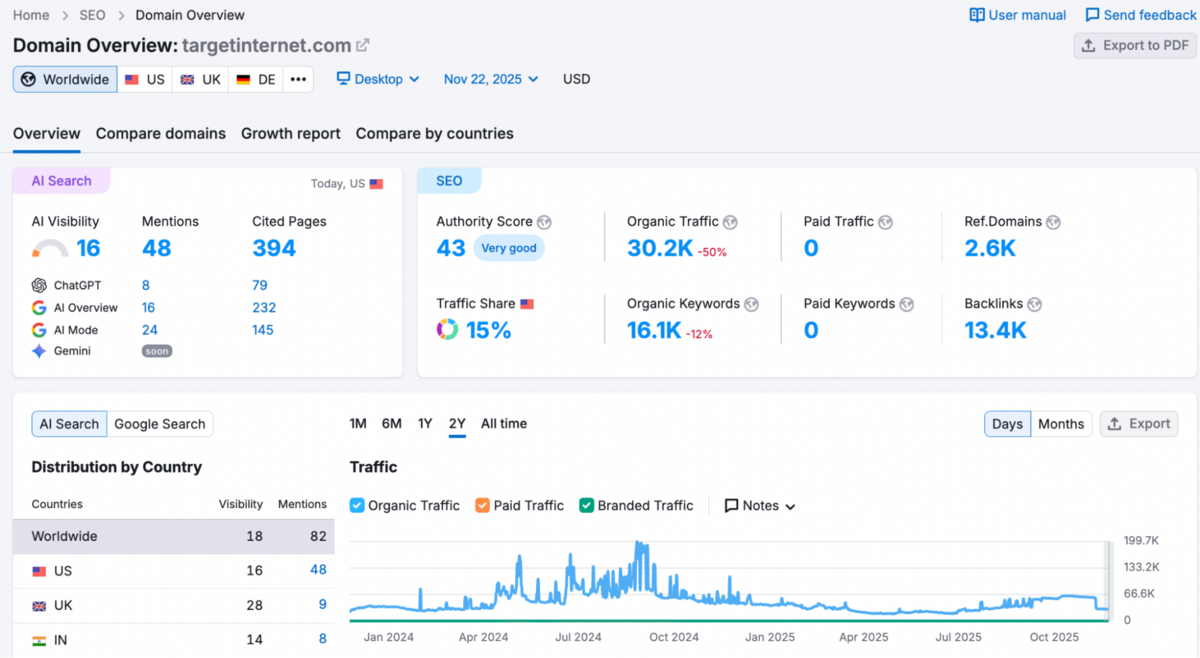Select the Worldwide row in country table
Screen dimensions: 1200x658
coord(173,537)
